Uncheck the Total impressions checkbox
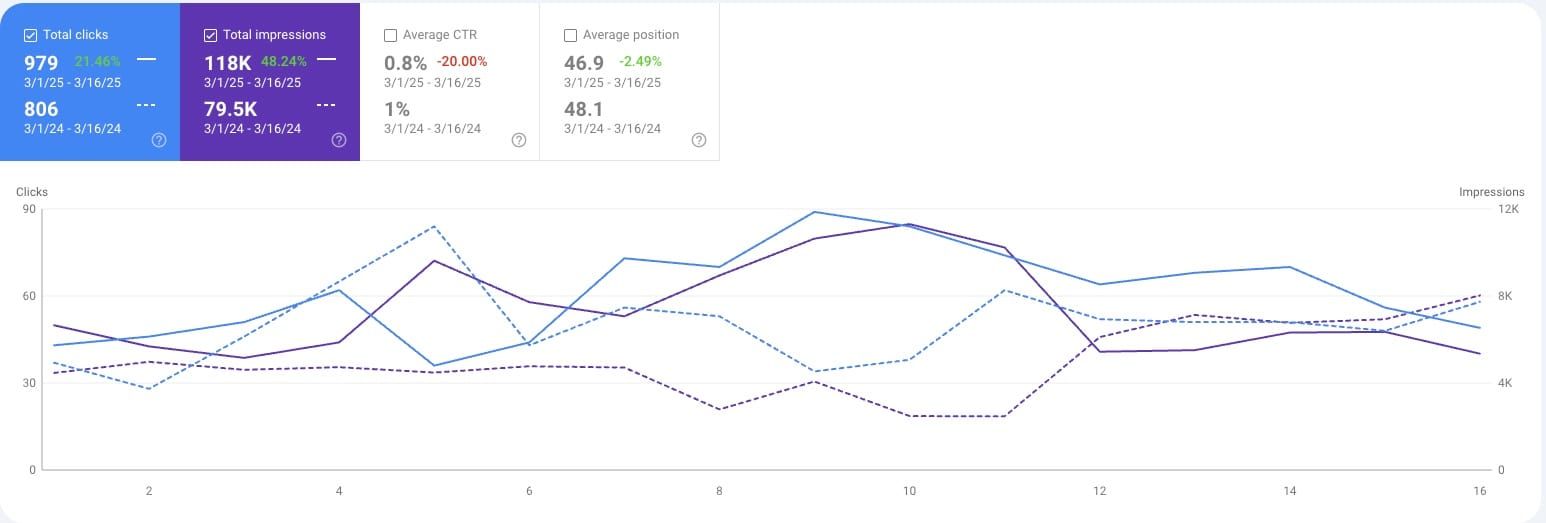This screenshot has width=1546, height=523. (x=210, y=35)
